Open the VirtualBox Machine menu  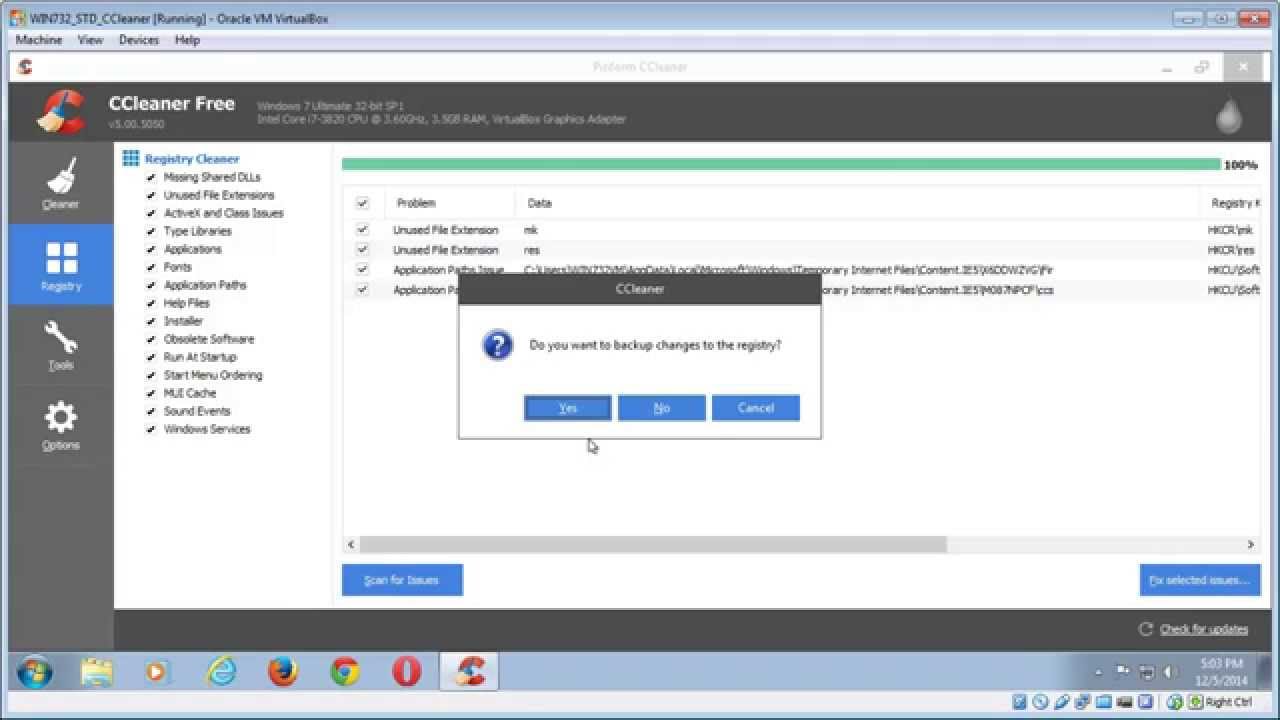[39, 40]
